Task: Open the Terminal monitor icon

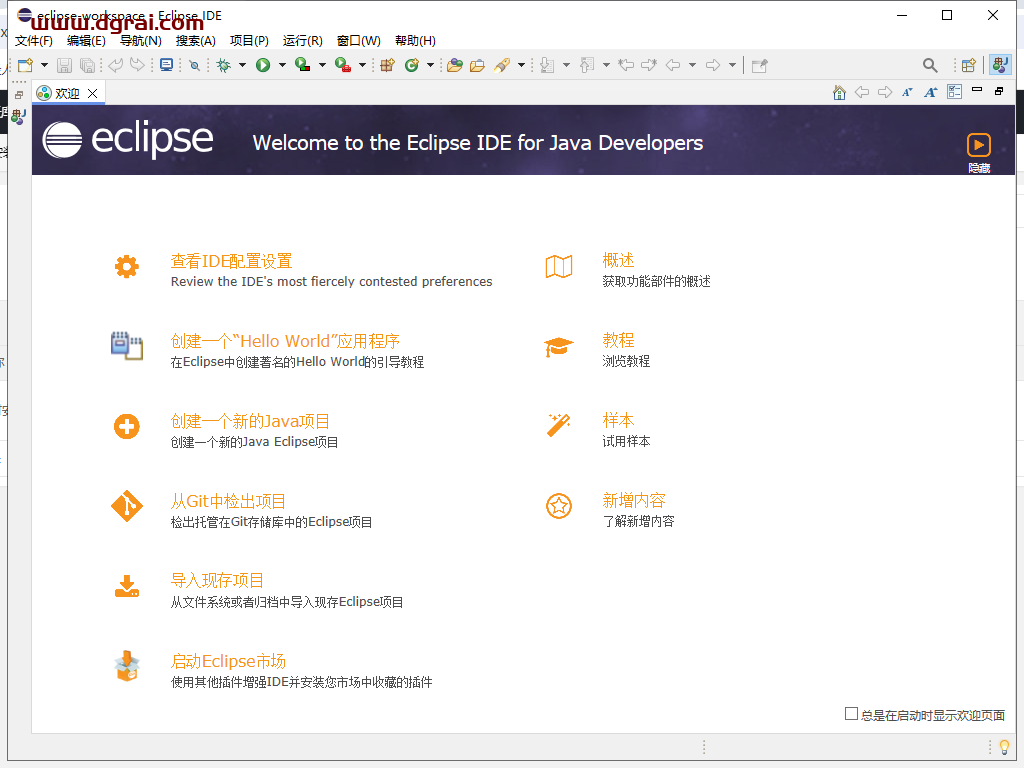Action: click(x=167, y=65)
